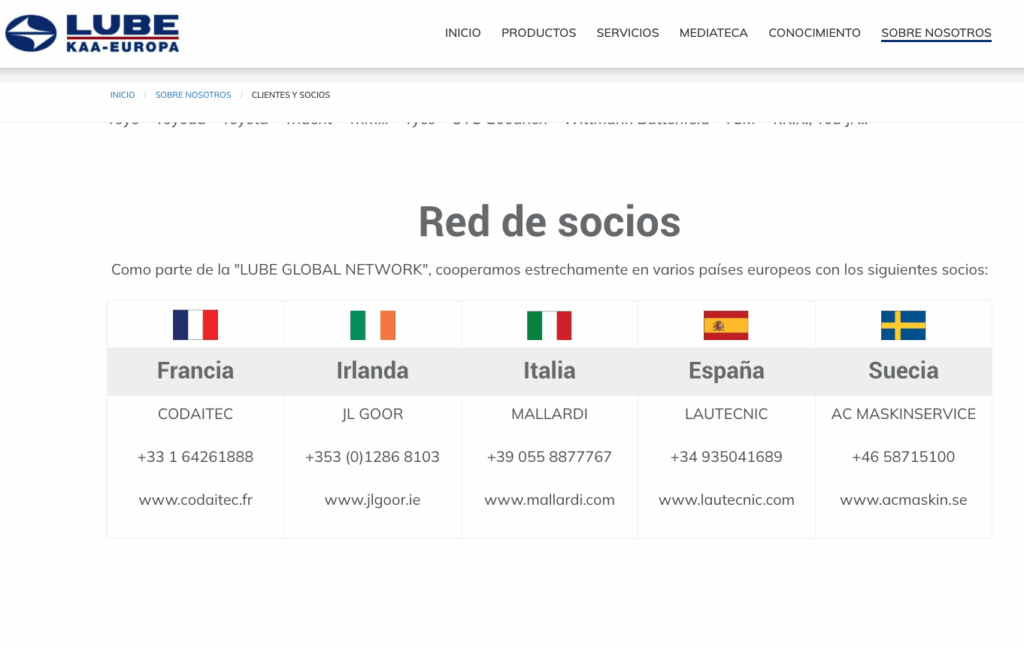This screenshot has width=1024, height=650.
Task: Follow the www.mallardi.com link
Action: tap(549, 500)
